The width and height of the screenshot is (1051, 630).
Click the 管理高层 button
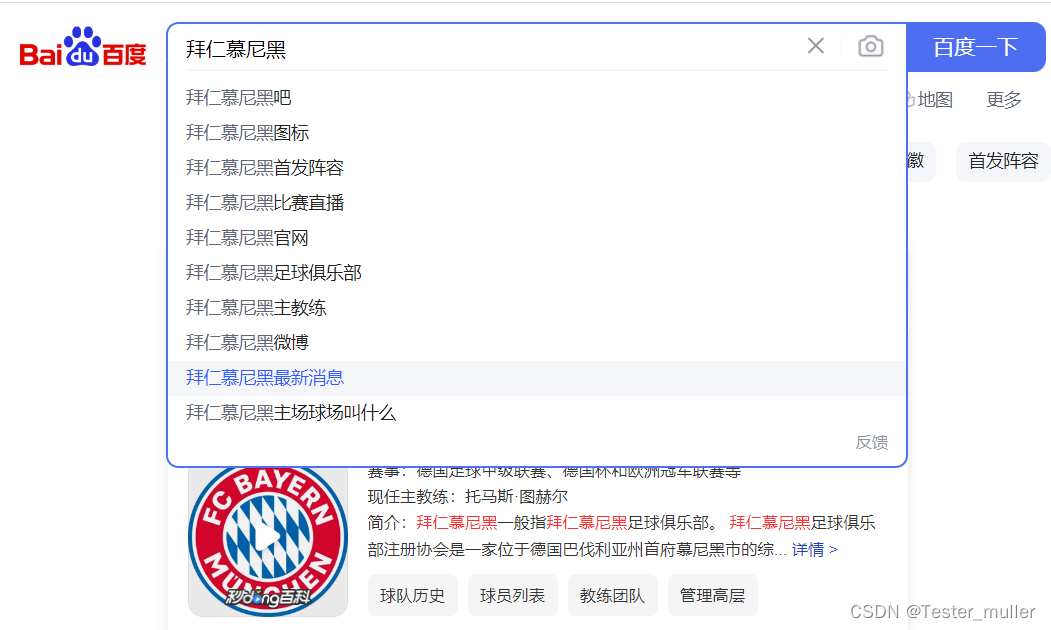coord(712,595)
